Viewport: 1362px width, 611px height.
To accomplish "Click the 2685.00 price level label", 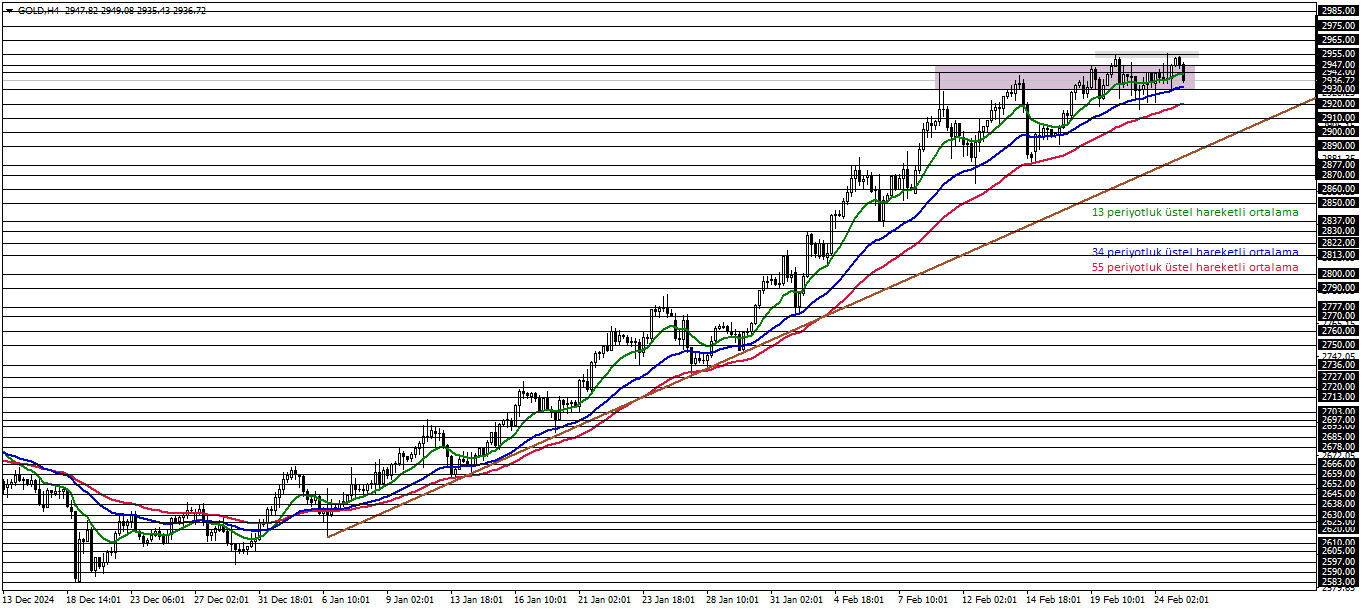I will 1337,437.
